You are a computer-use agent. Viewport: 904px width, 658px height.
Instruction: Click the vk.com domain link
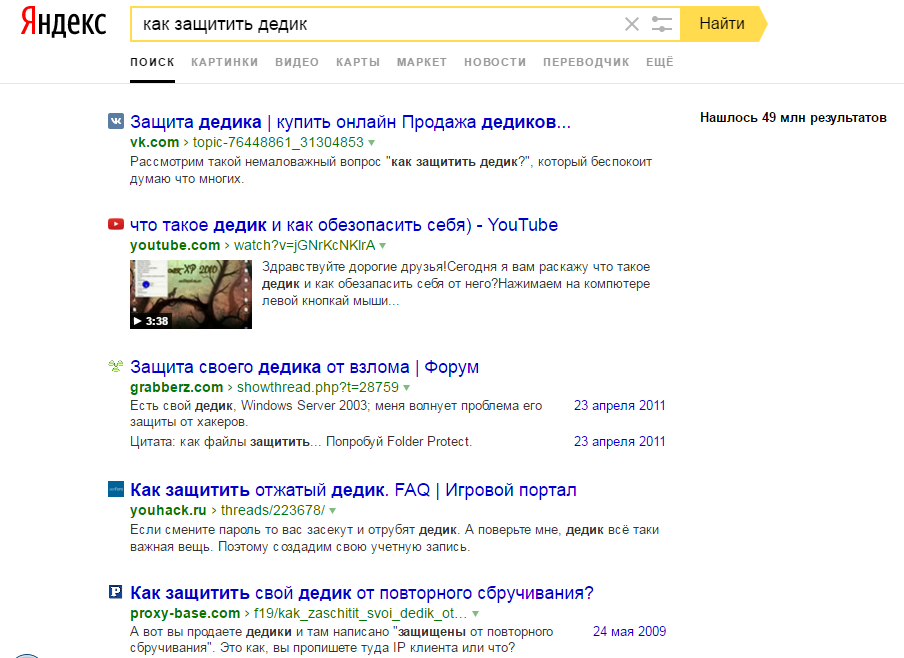[x=155, y=142]
